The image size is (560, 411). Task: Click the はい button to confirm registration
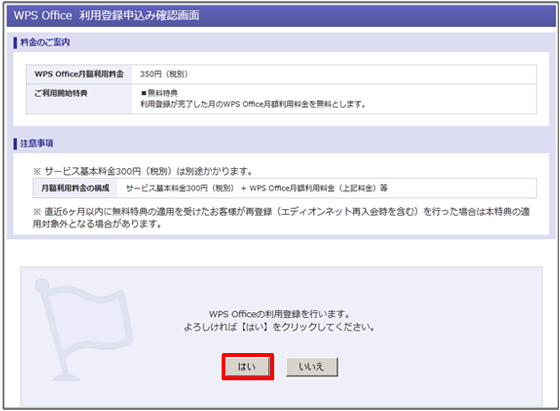(248, 367)
